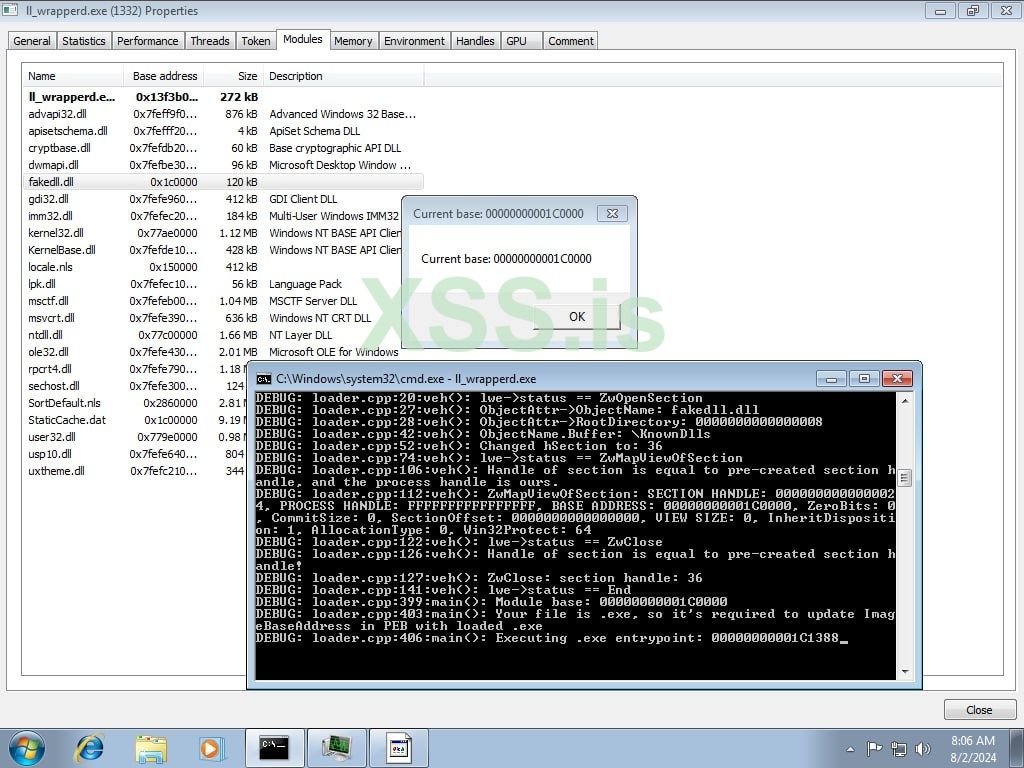
Task: Click the cmd window scrollbar thumb
Action: [905, 478]
